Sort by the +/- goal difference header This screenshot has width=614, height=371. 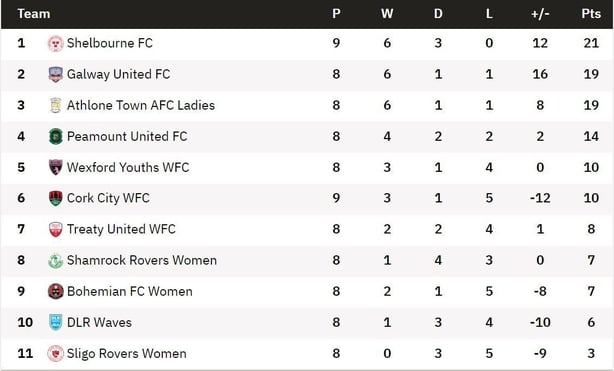(540, 14)
